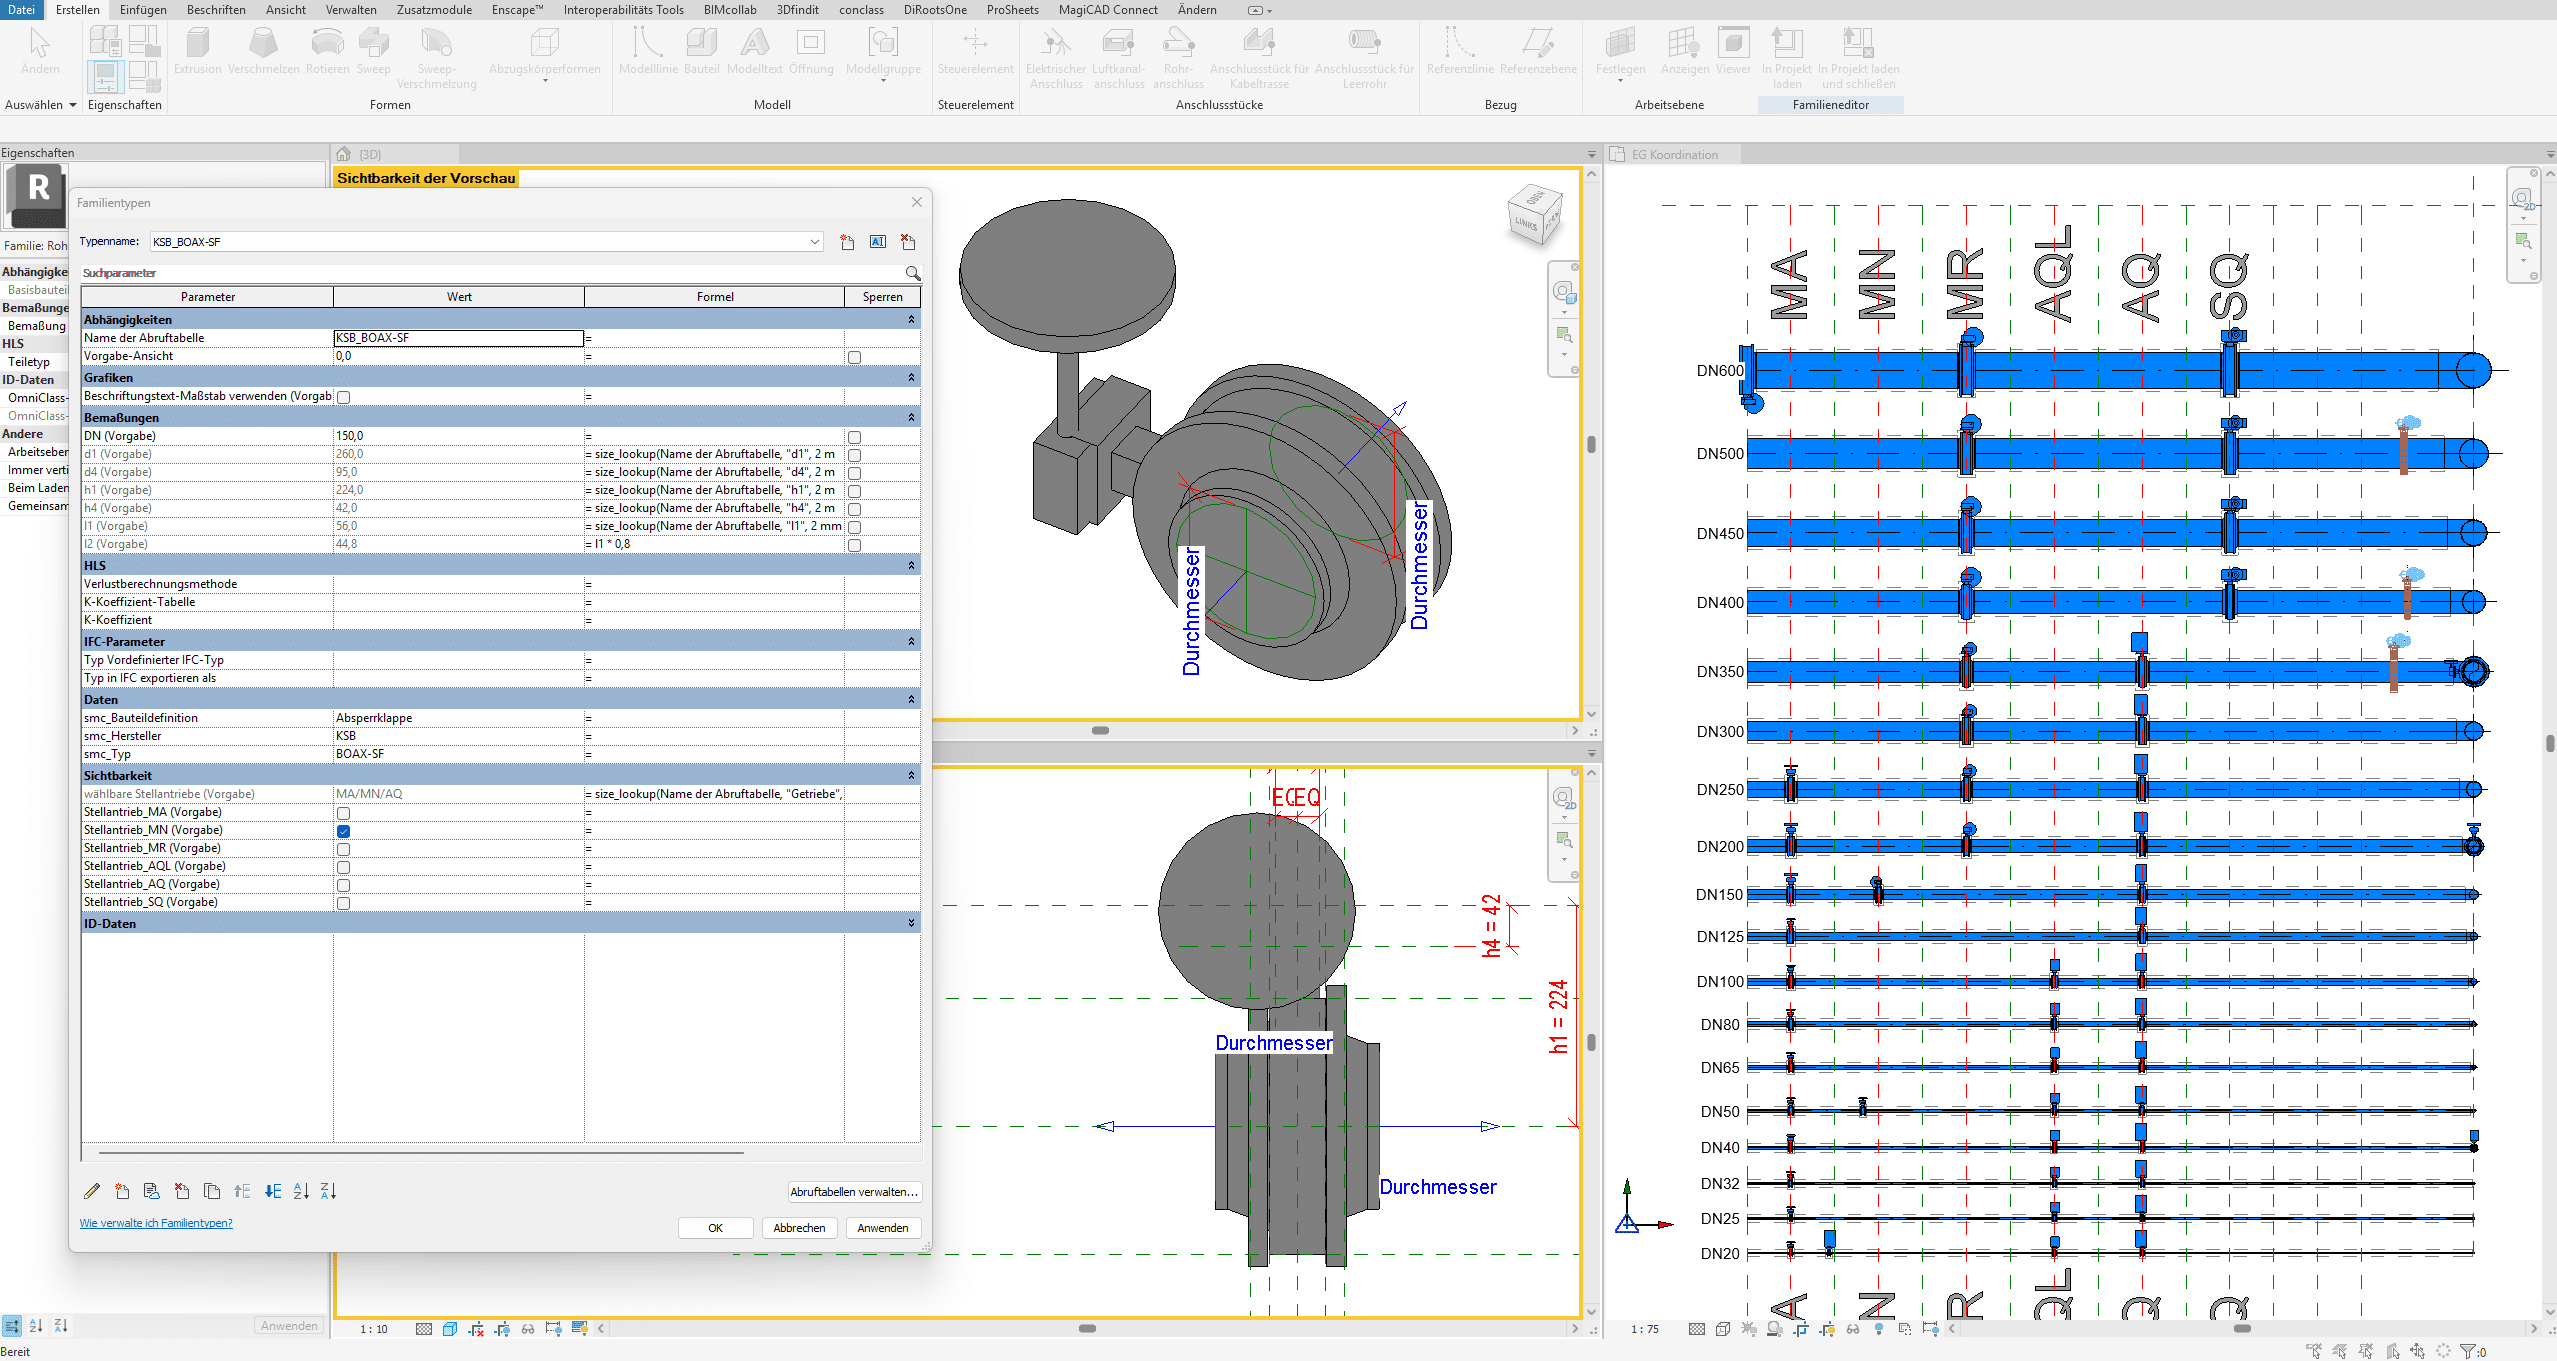Collapse the Daten parameter group
This screenshot has height=1361, width=2557.
(x=911, y=700)
